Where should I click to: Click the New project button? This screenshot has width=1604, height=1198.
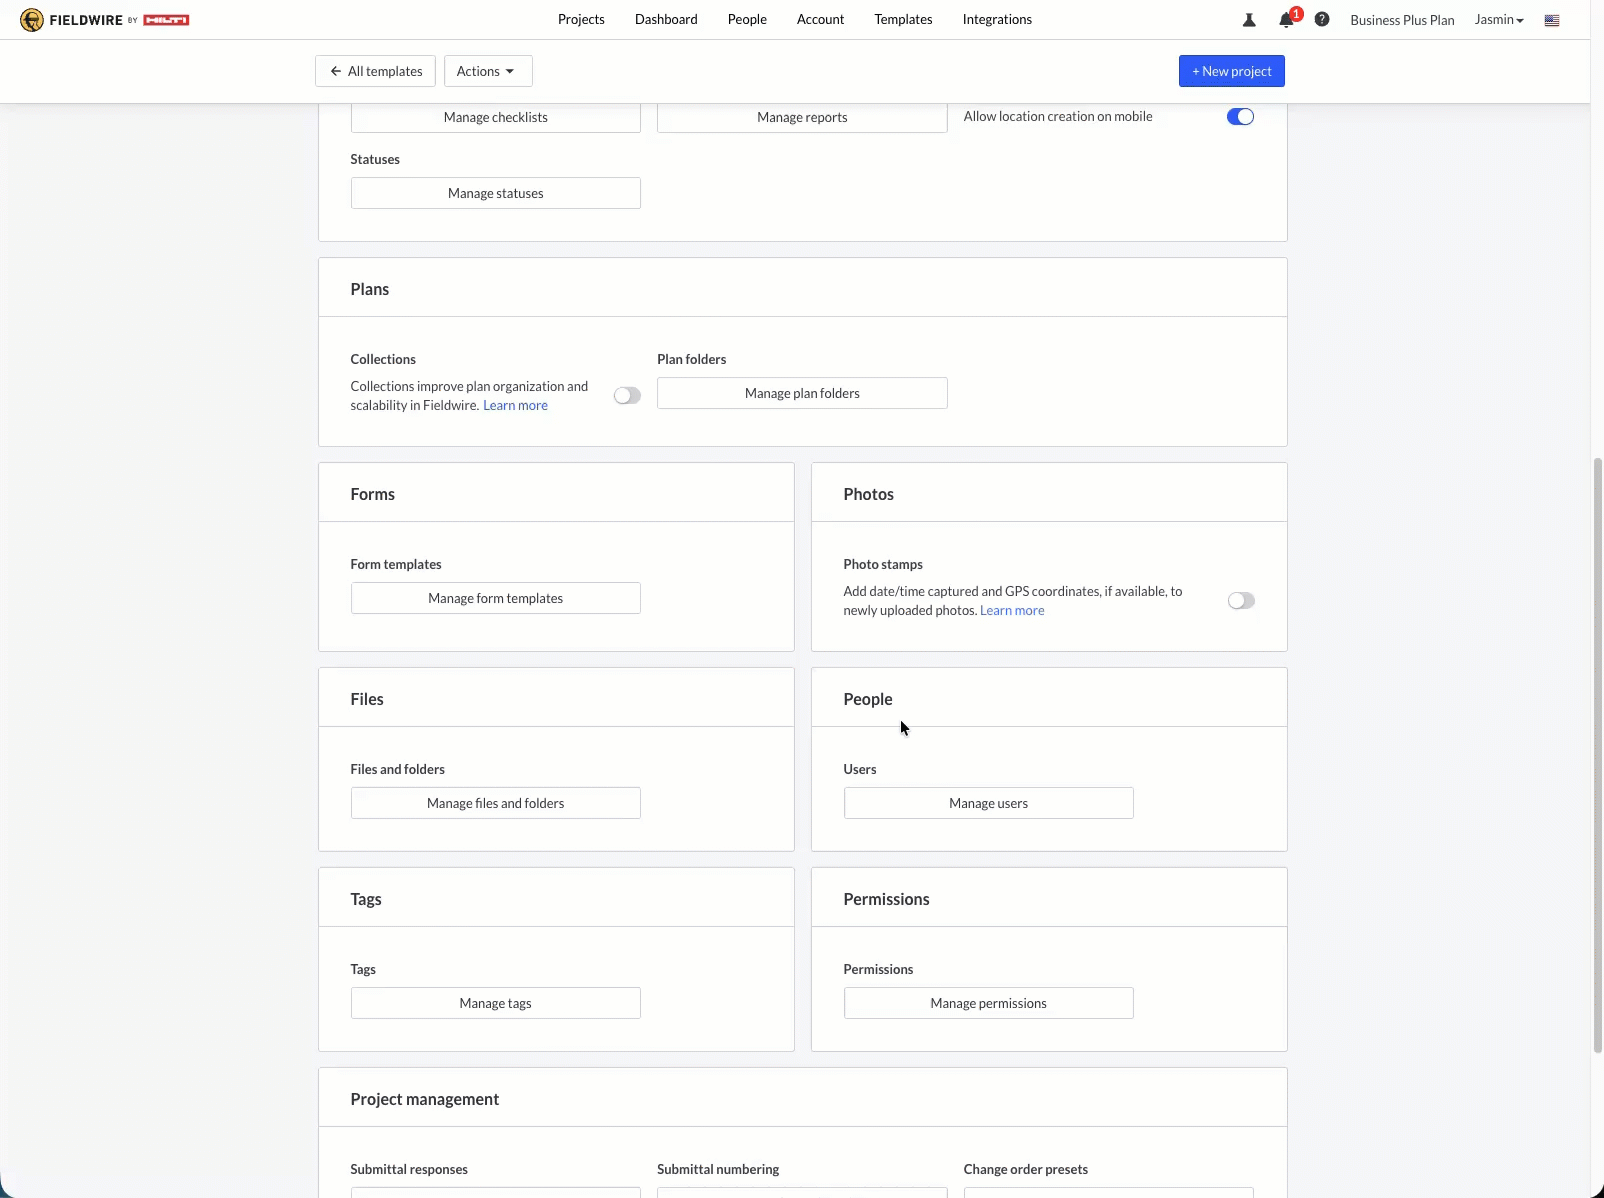(x=1231, y=71)
